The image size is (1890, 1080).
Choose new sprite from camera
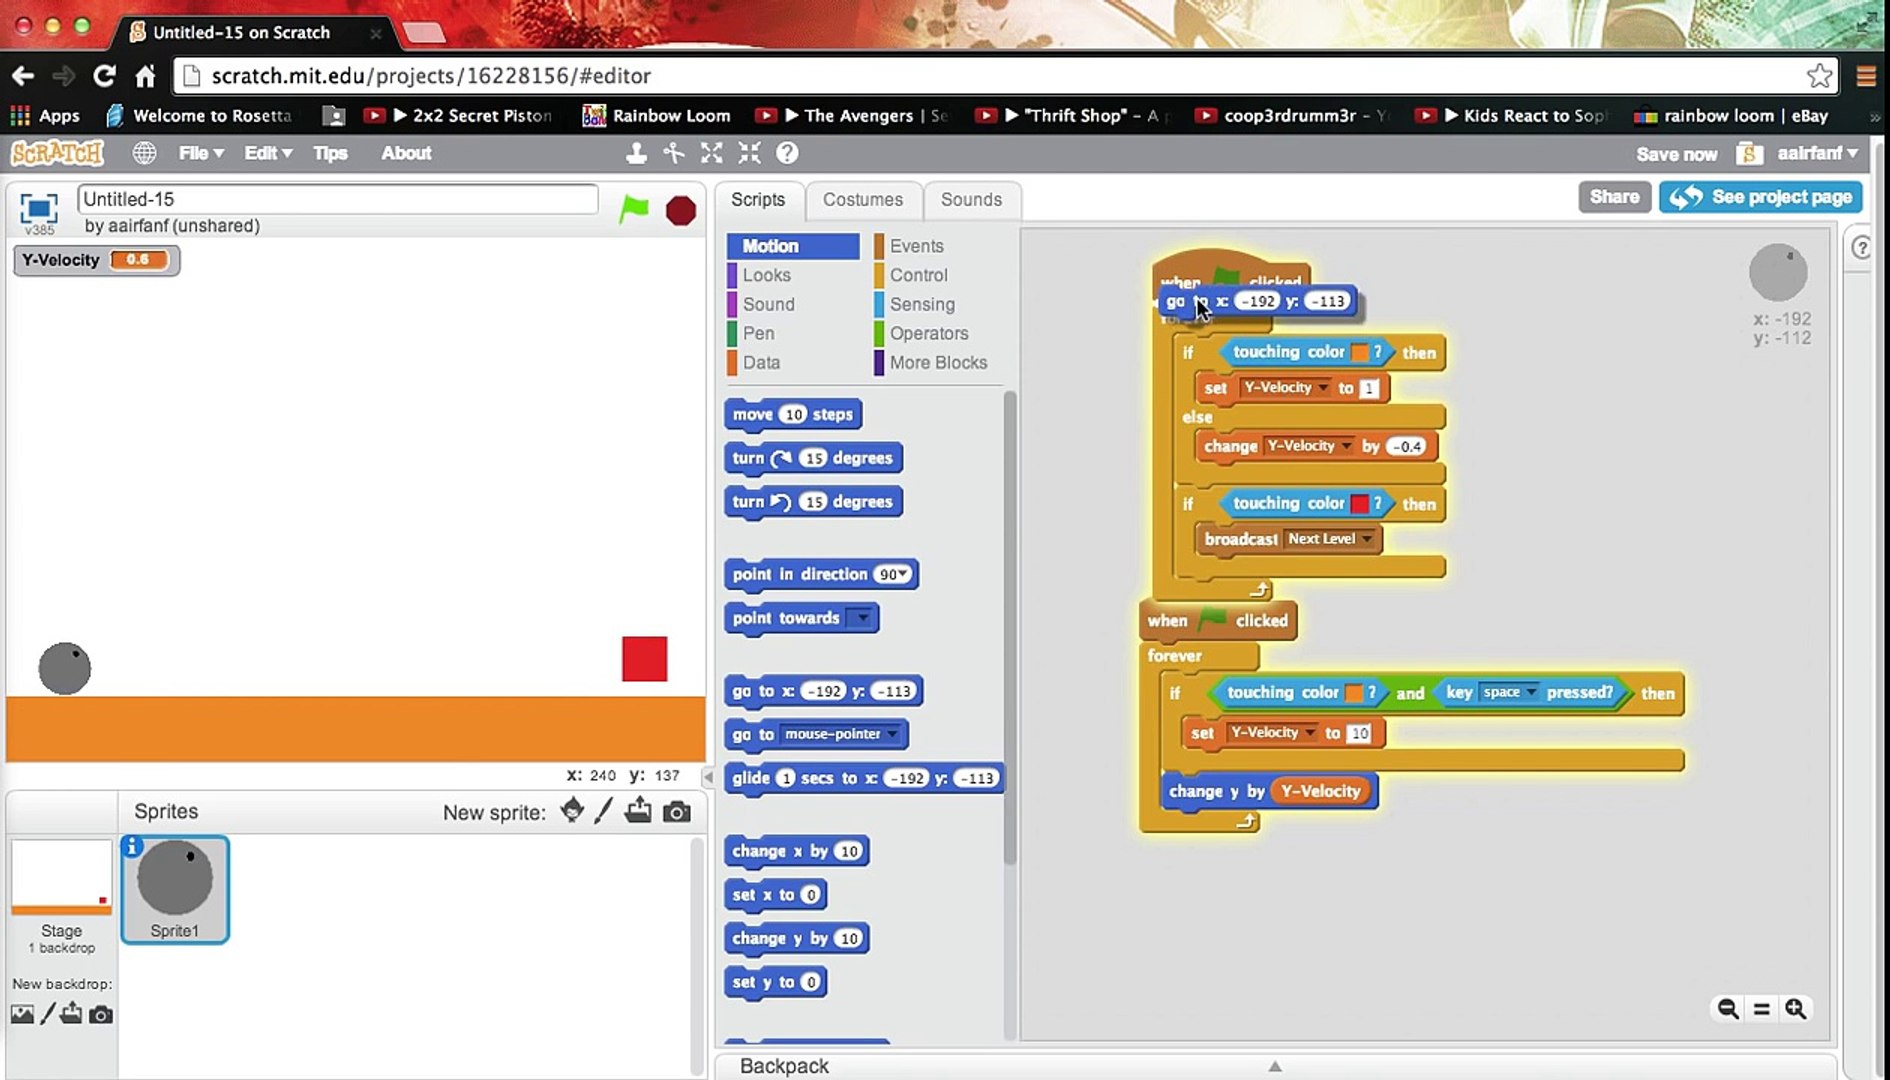pos(677,812)
